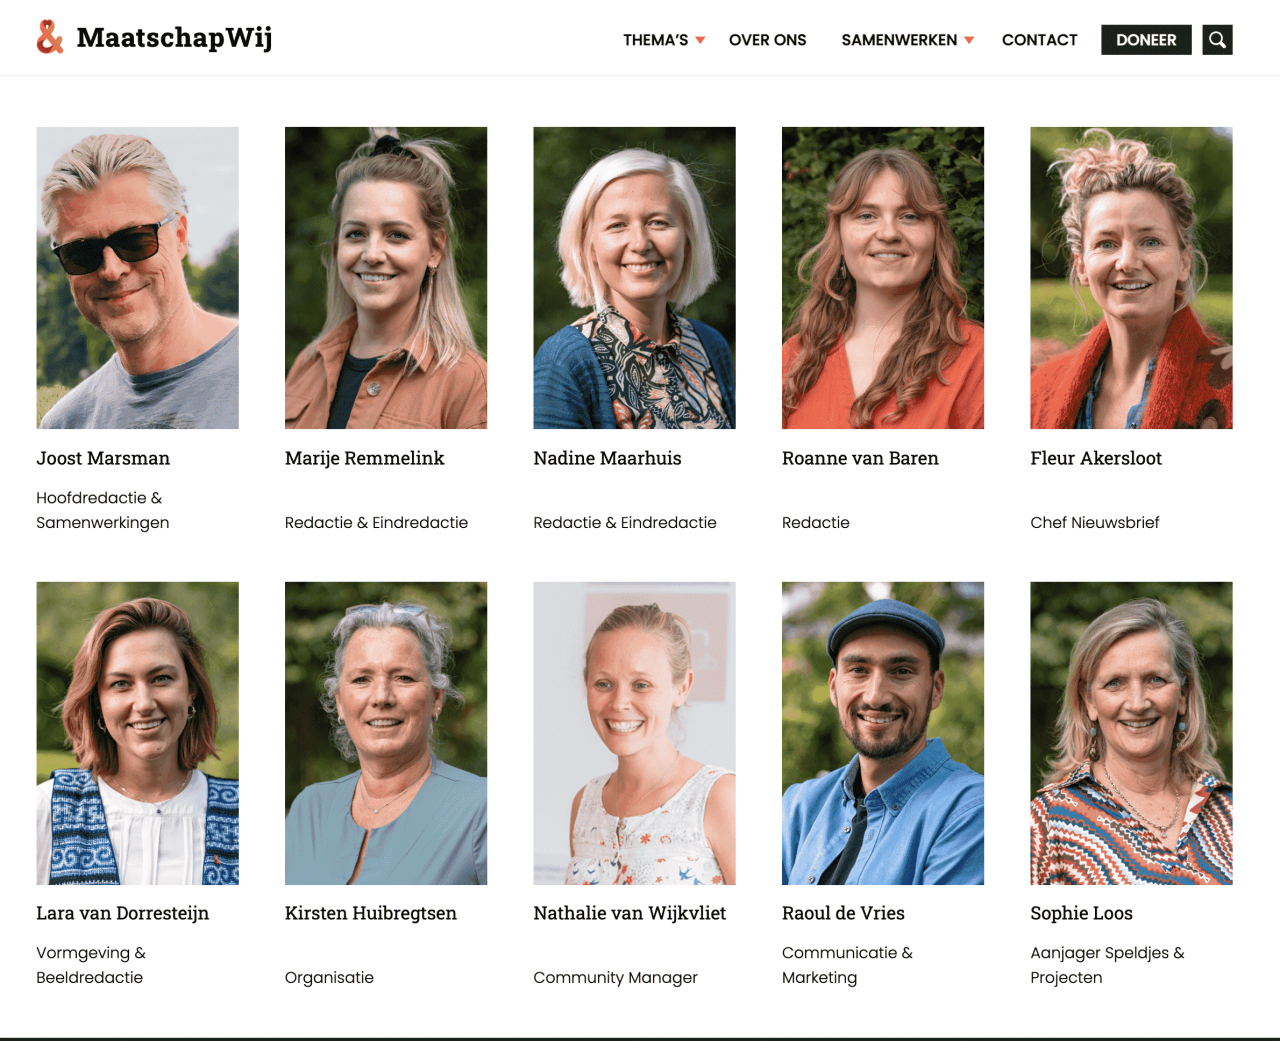Click the Sophie Loos name link
Image resolution: width=1280 pixels, height=1041 pixels.
(x=1081, y=913)
